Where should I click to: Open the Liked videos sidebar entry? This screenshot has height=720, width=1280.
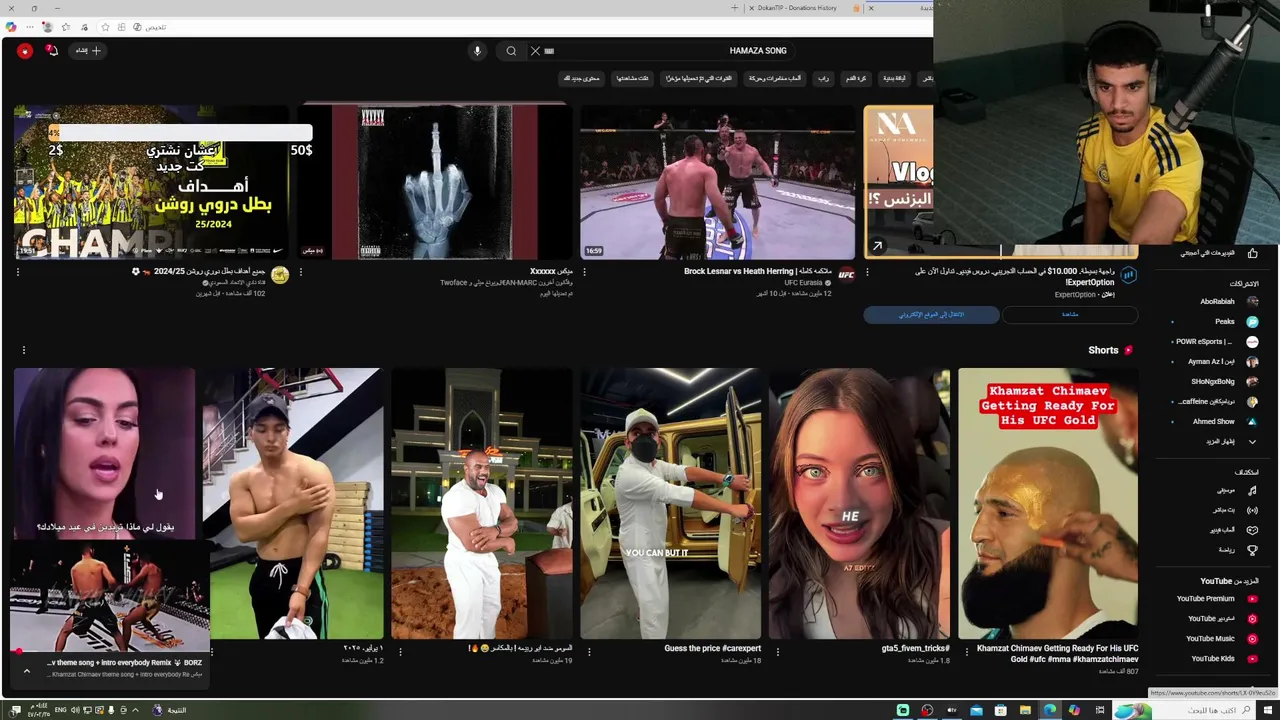tap(1219, 253)
